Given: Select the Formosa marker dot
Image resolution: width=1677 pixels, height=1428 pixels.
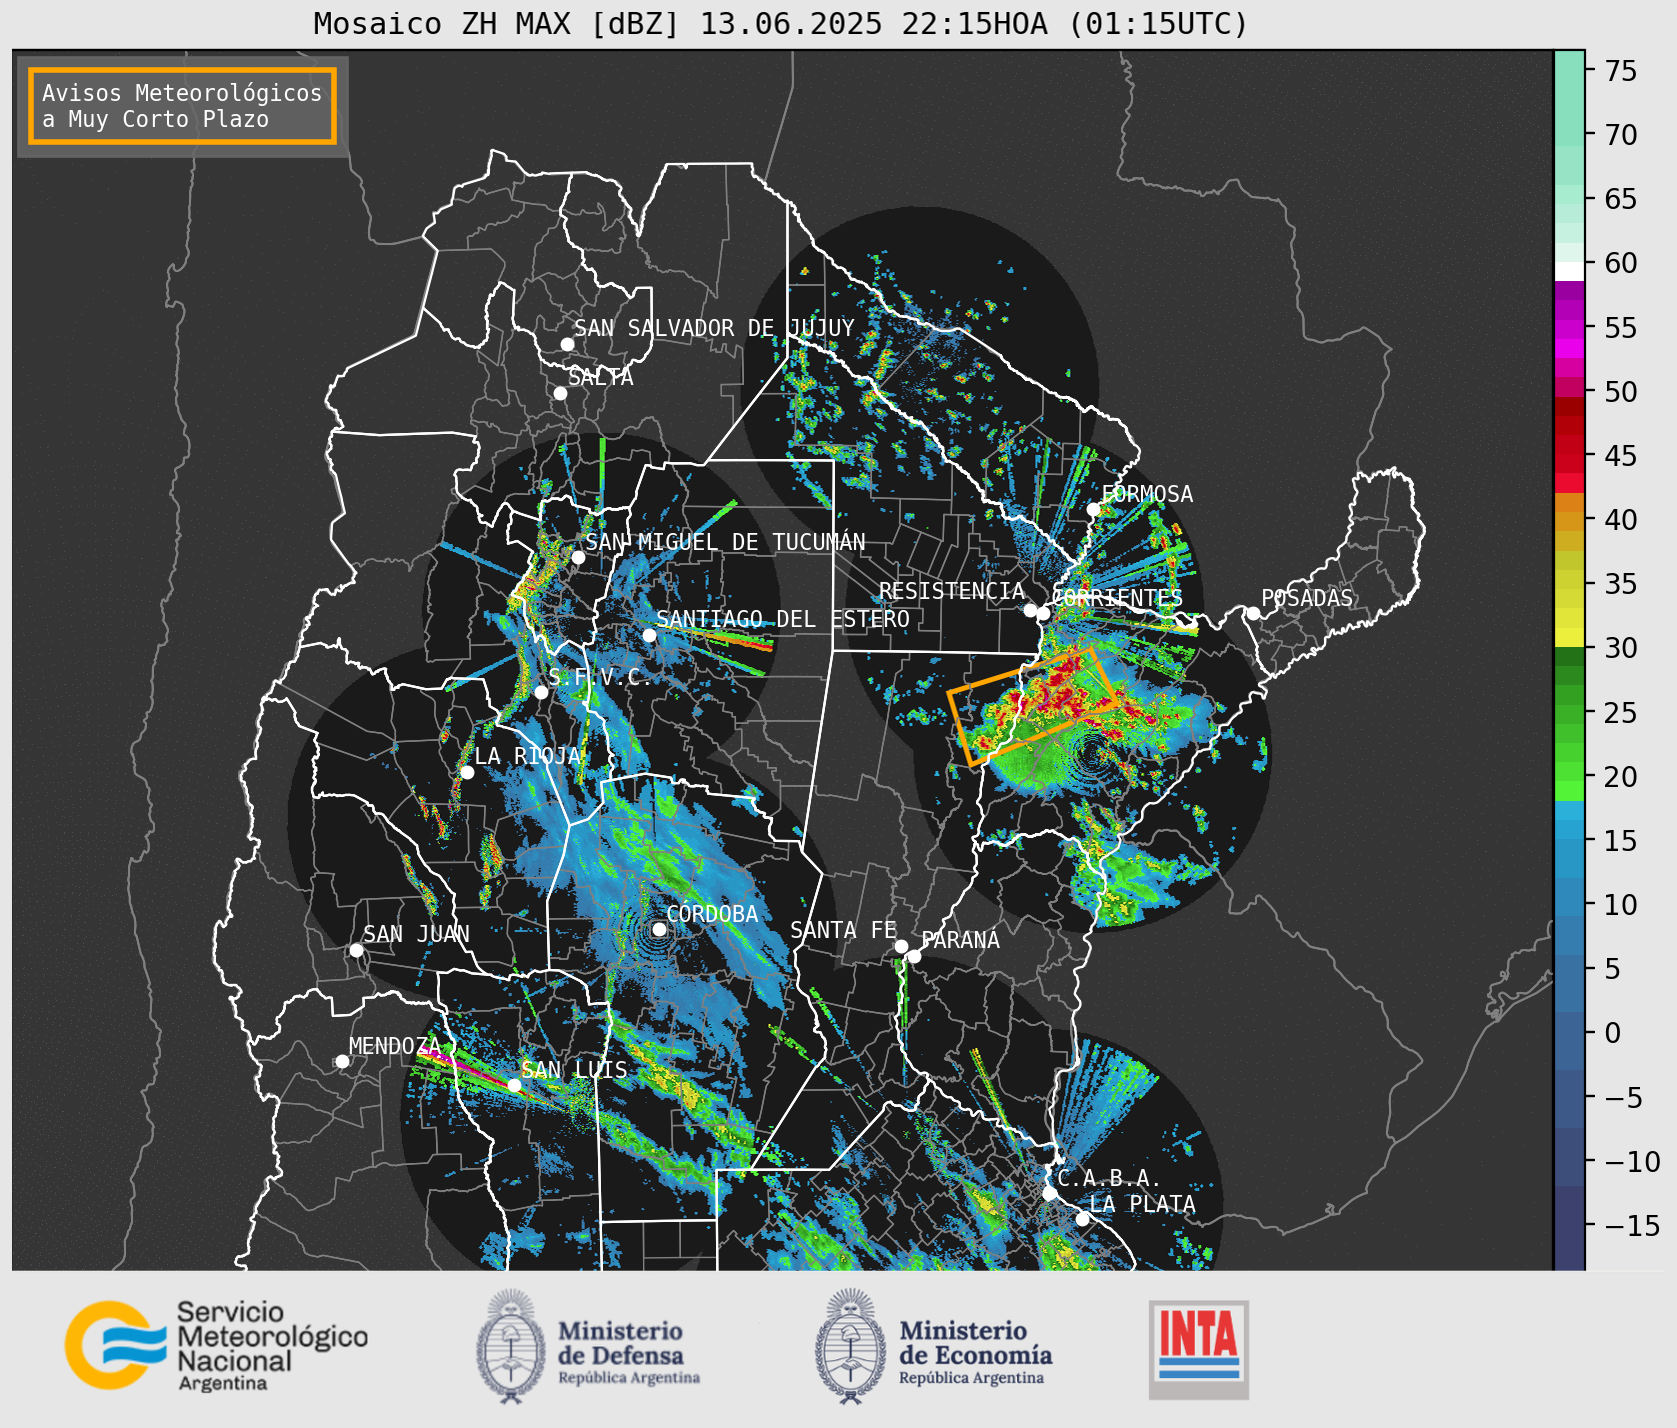Looking at the screenshot, I should [1094, 509].
